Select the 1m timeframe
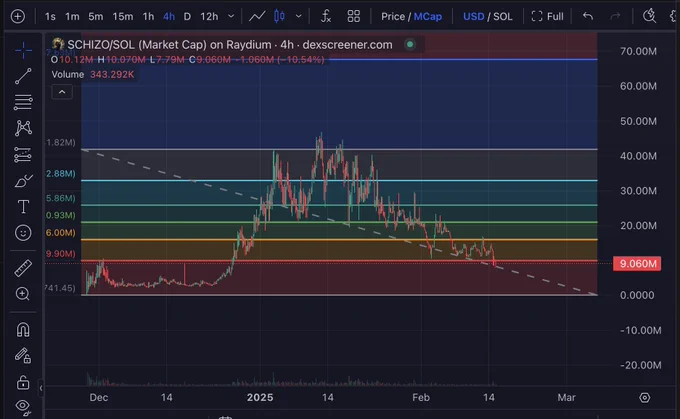This screenshot has height=419, width=680. tap(72, 16)
